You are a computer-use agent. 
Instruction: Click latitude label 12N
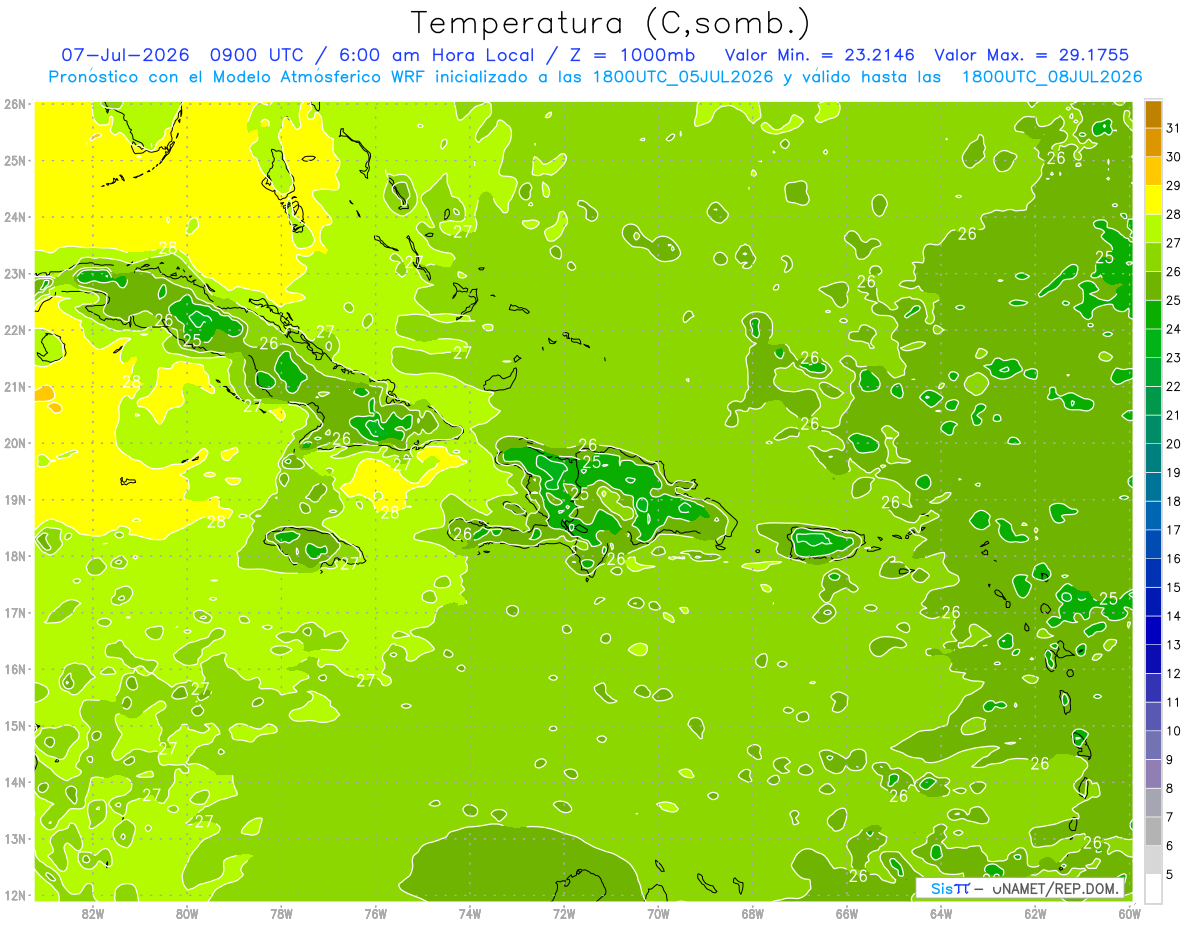[15, 895]
